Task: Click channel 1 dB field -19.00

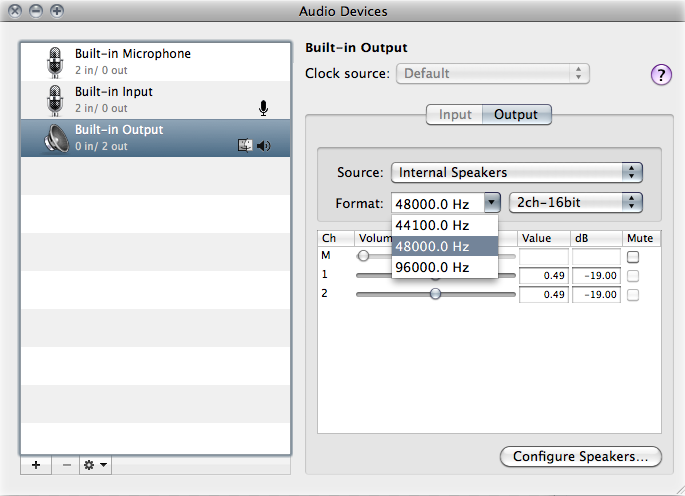Action: click(x=596, y=276)
